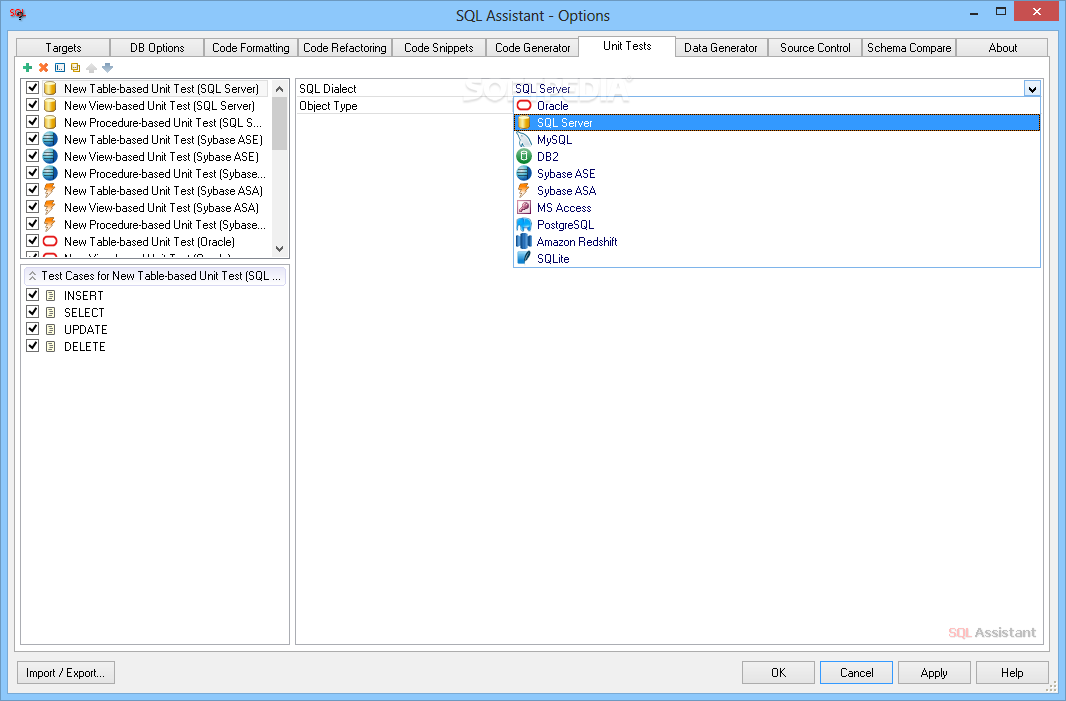This screenshot has width=1066, height=701.
Task: Click the gray move up arrow icon
Action: 91,67
